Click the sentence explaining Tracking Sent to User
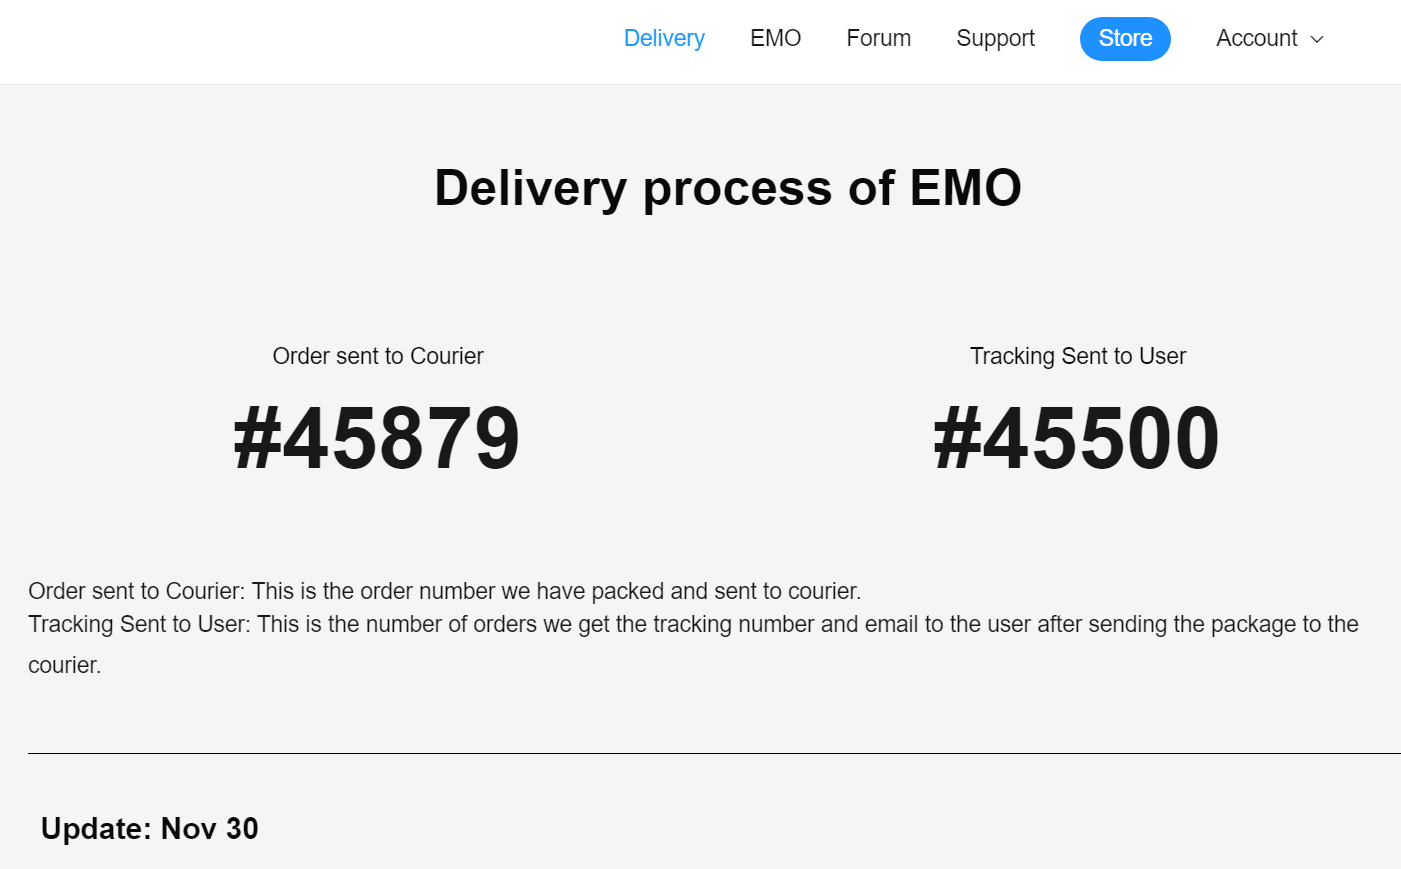Screen dimensions: 1401x869 pyautogui.click(x=693, y=624)
